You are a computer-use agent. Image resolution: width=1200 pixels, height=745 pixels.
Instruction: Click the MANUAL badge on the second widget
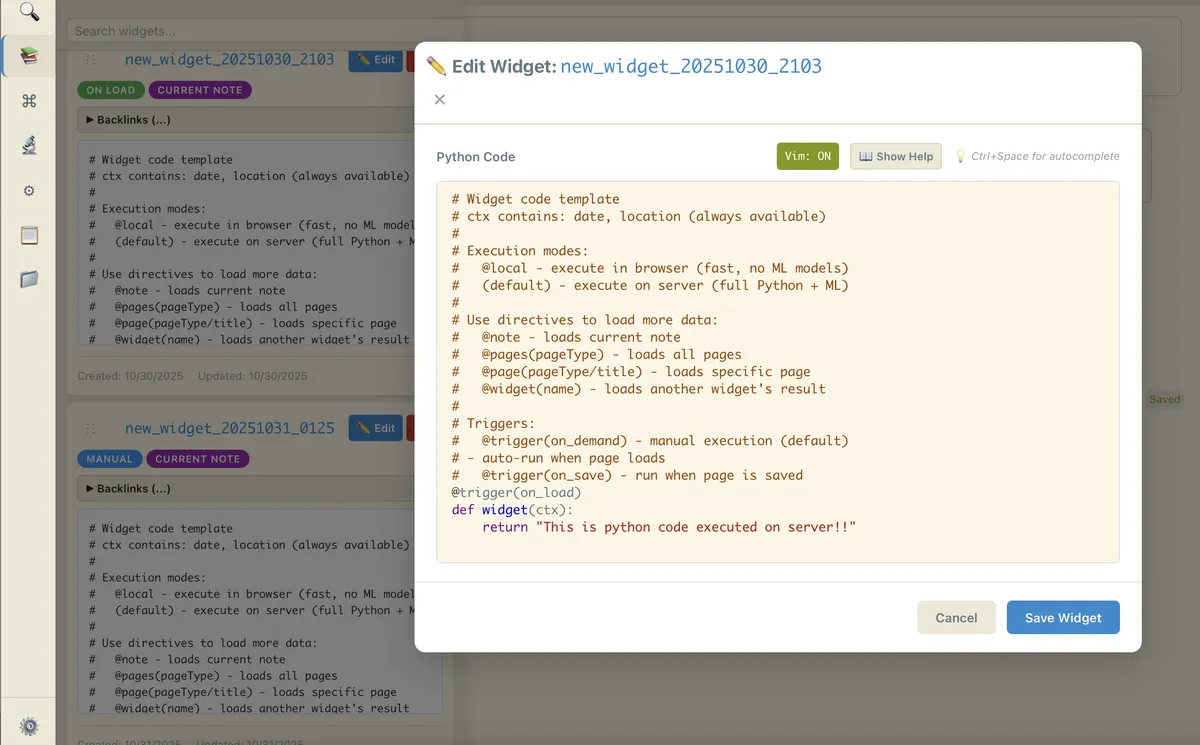[x=110, y=458]
